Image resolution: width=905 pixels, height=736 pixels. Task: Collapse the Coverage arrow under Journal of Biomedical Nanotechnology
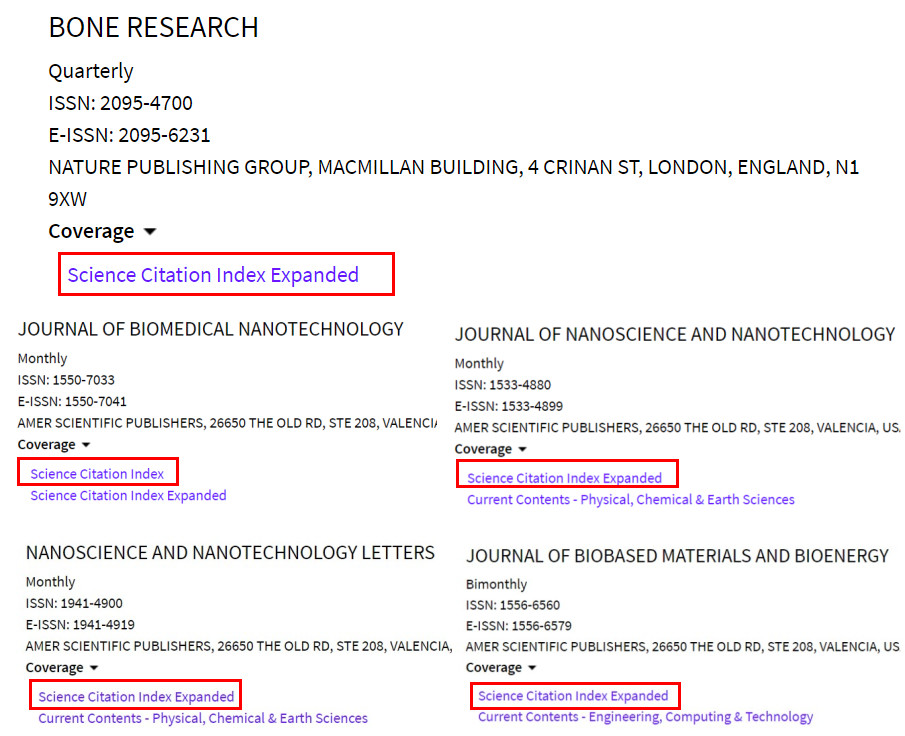pyautogui.click(x=86, y=445)
